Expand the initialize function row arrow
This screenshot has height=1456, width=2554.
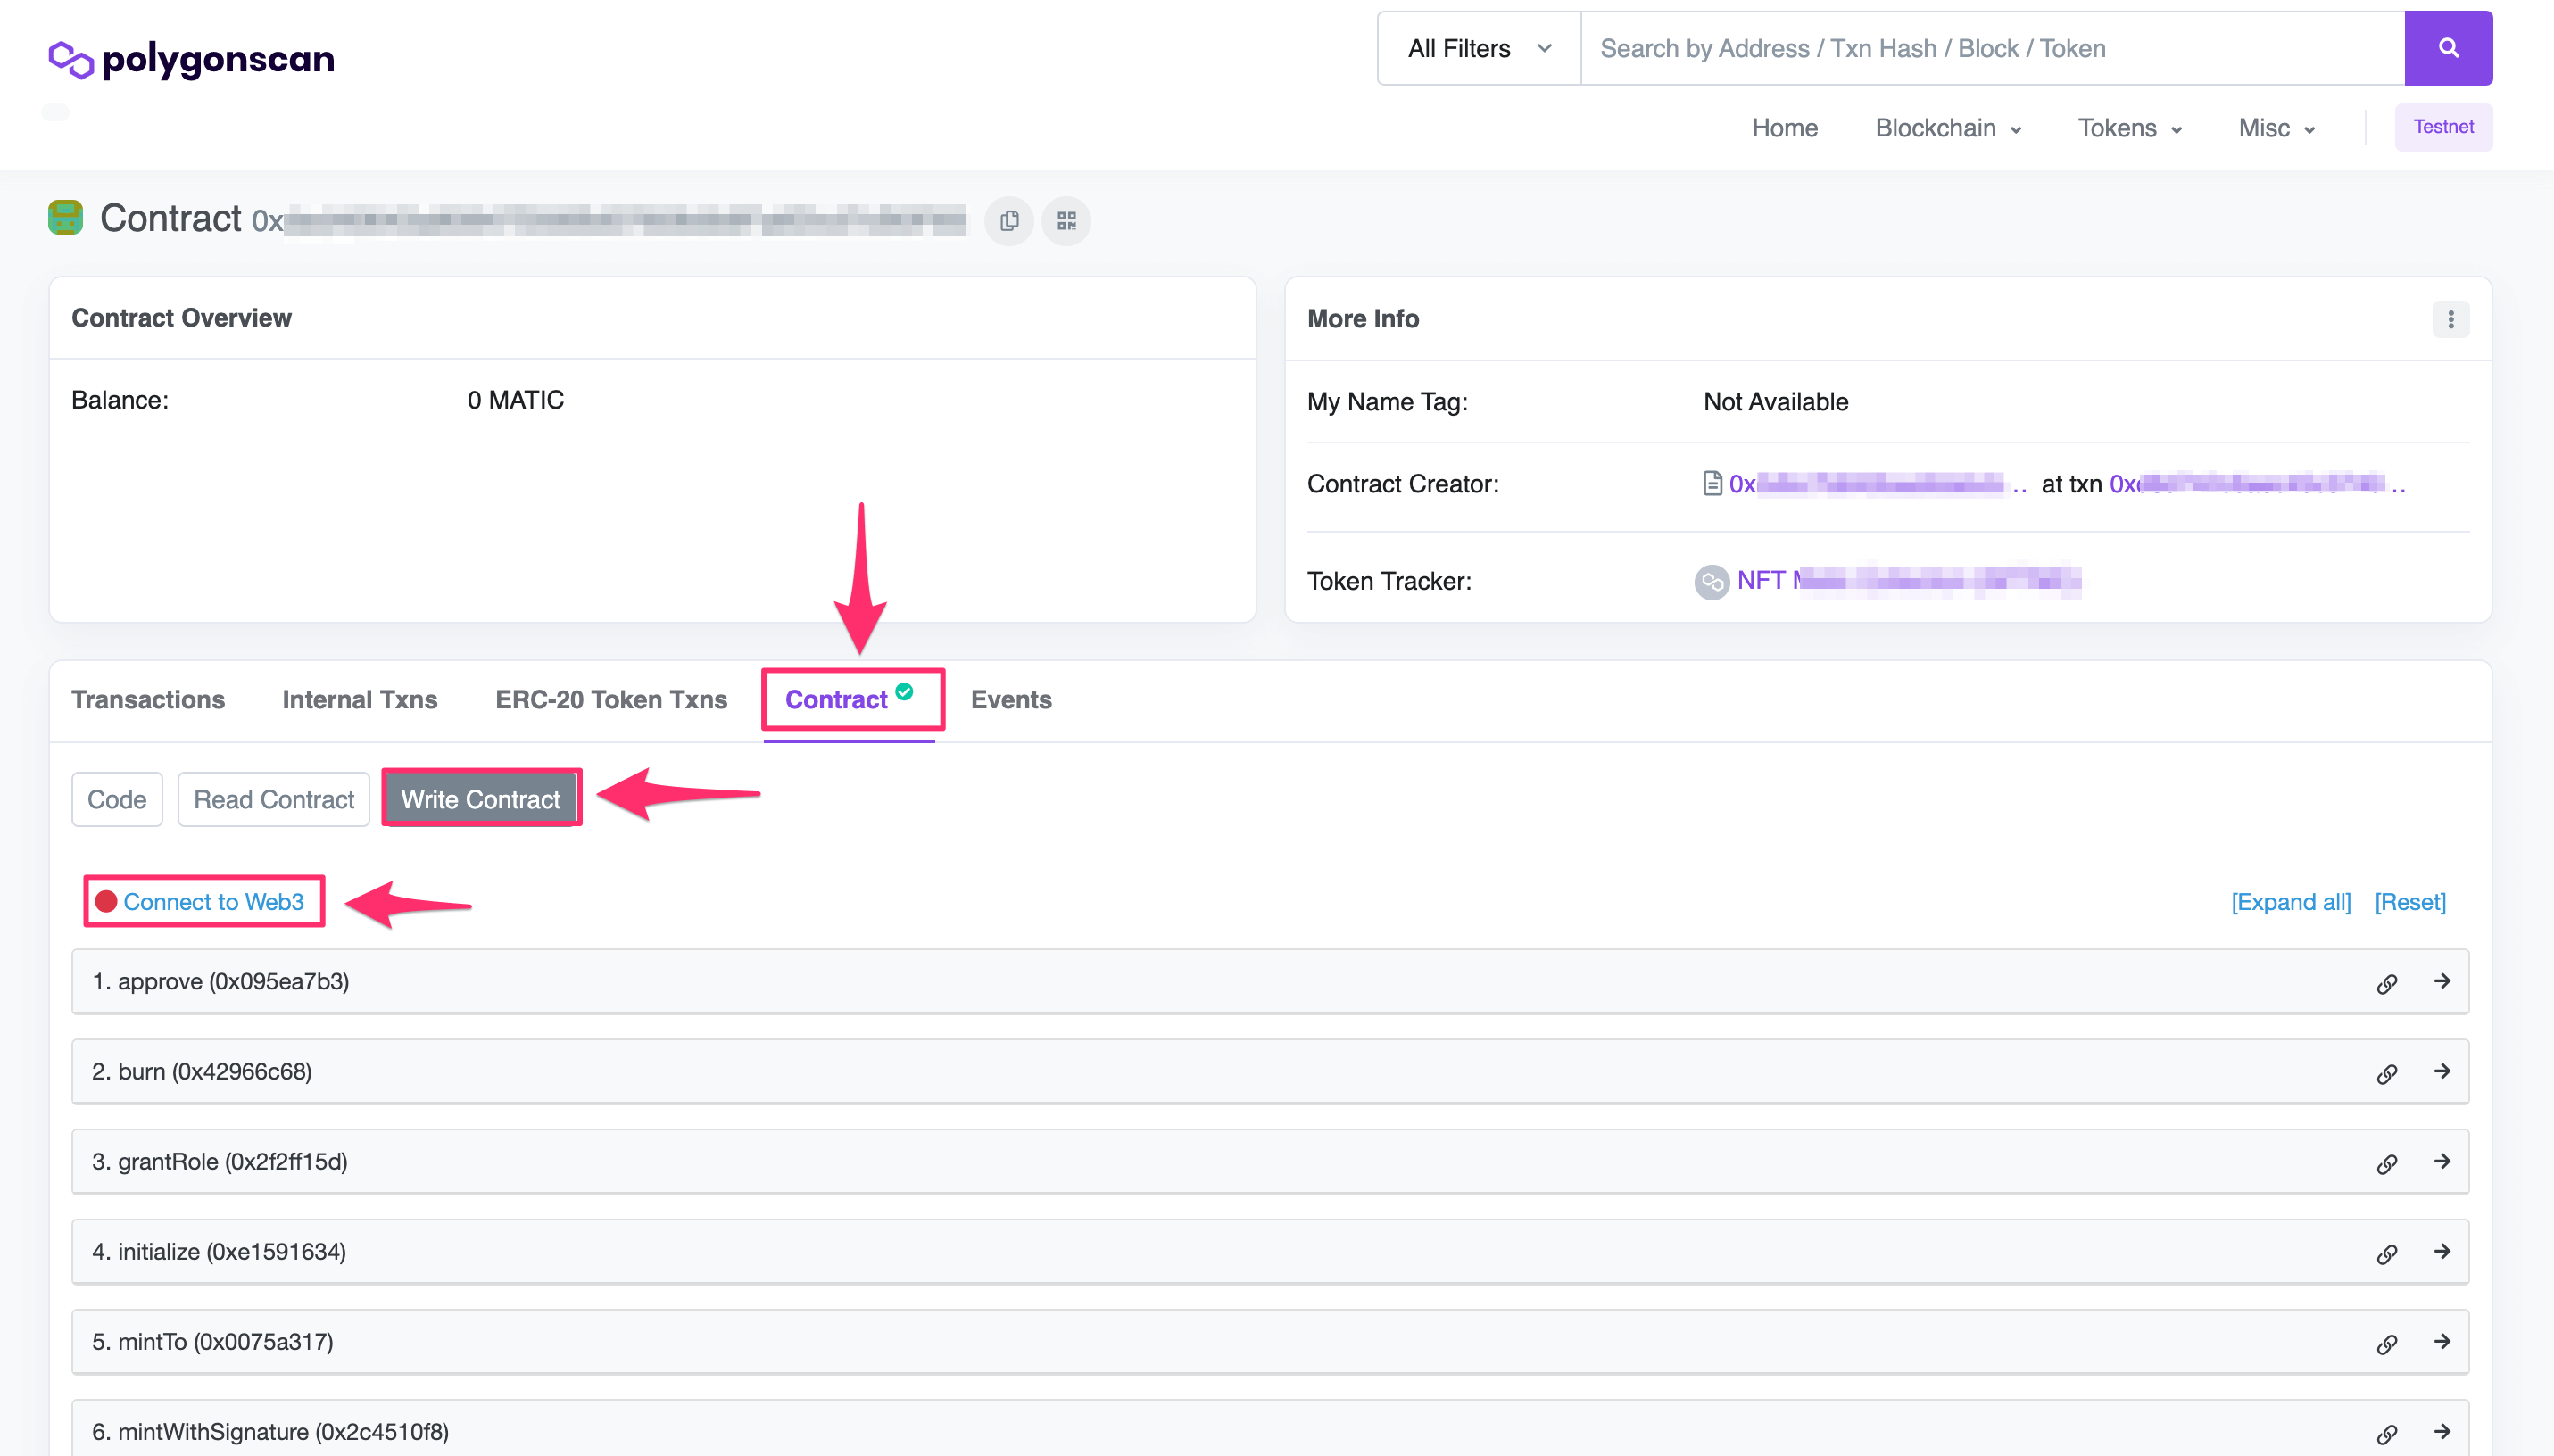[x=2442, y=1251]
